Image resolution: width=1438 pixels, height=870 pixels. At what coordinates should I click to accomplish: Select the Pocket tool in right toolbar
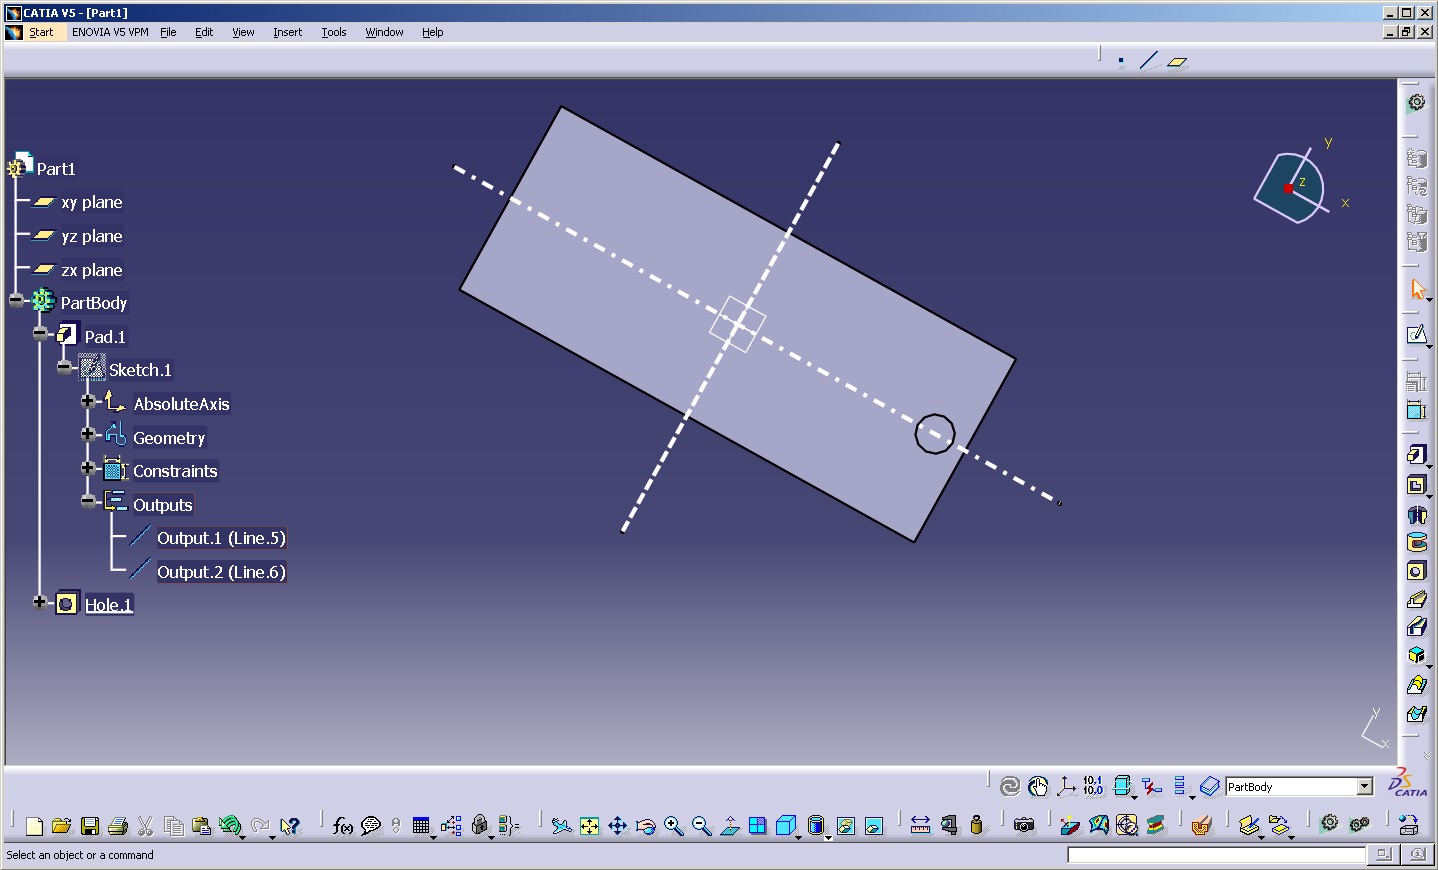point(1416,485)
